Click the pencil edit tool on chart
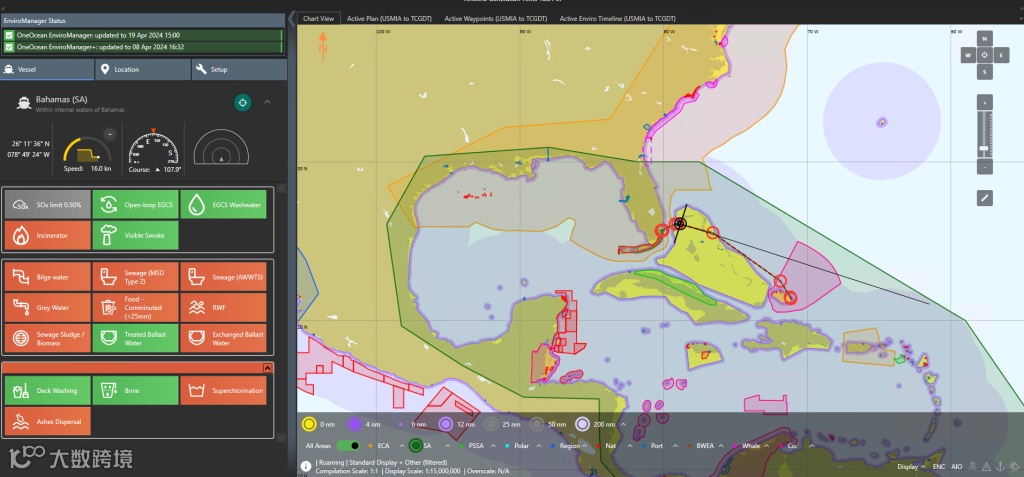Viewport: 1024px width, 477px height. click(984, 198)
